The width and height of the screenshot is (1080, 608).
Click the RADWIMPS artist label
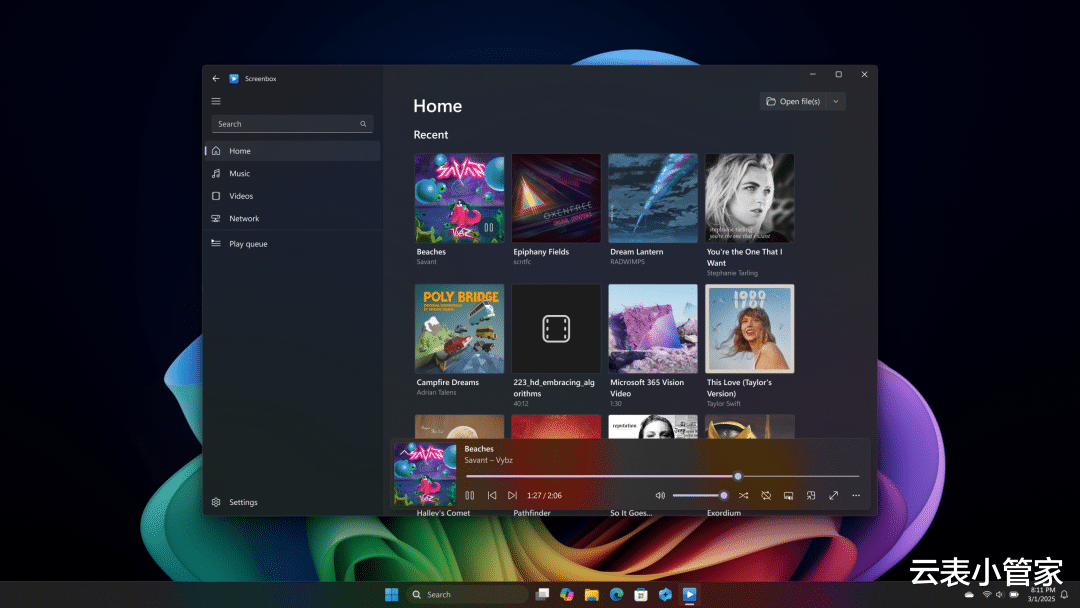[627, 262]
